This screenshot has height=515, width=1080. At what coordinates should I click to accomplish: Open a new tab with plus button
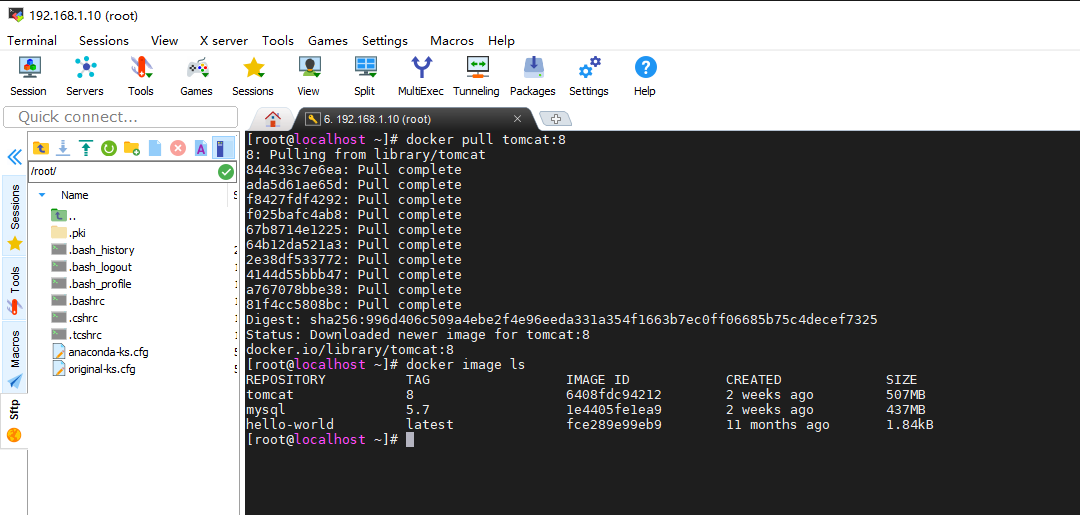tap(557, 119)
